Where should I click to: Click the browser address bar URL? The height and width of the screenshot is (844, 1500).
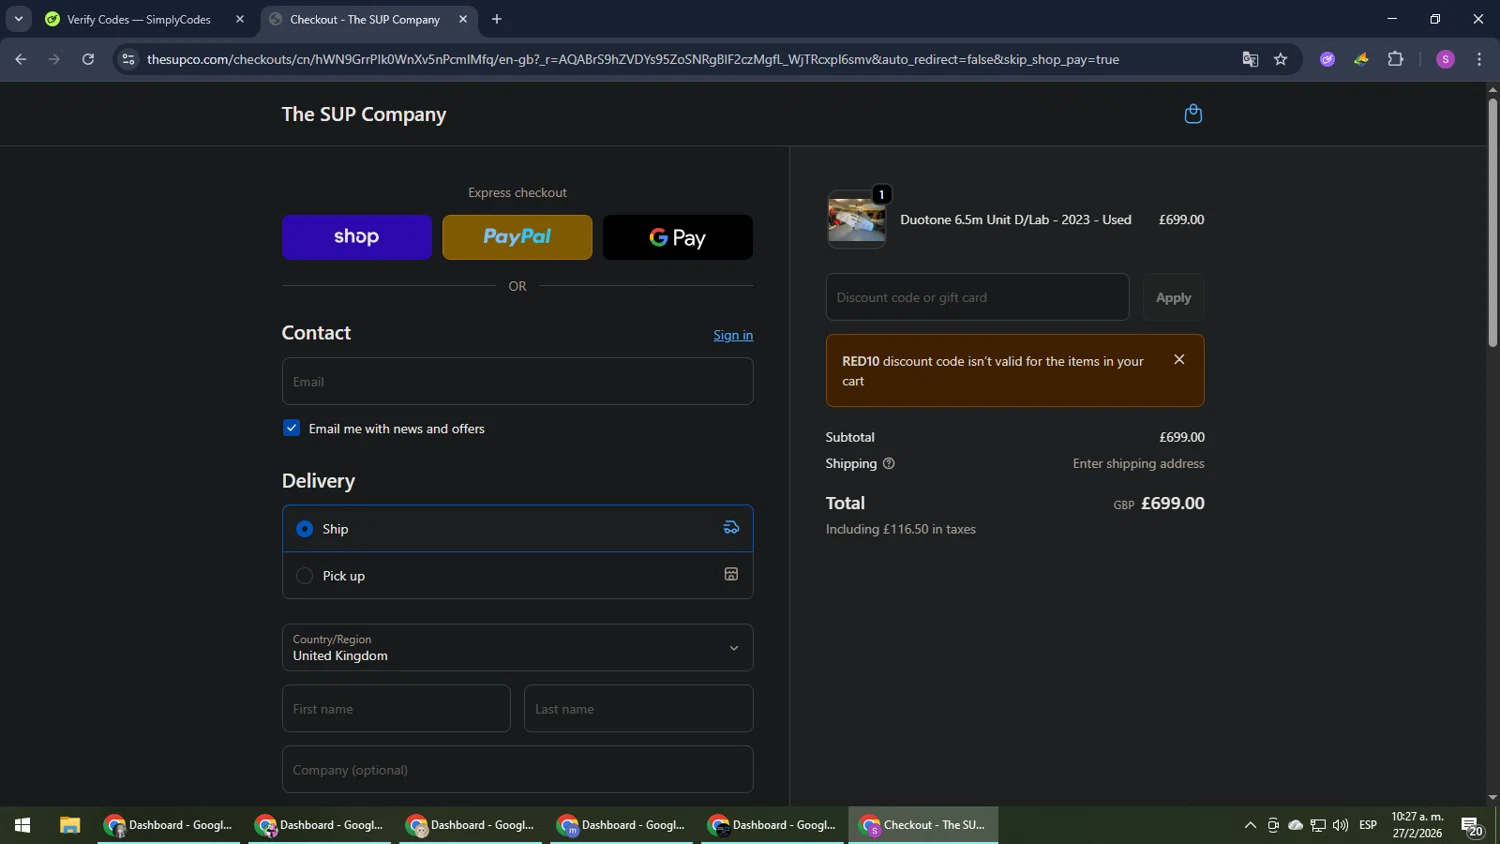click(x=633, y=59)
